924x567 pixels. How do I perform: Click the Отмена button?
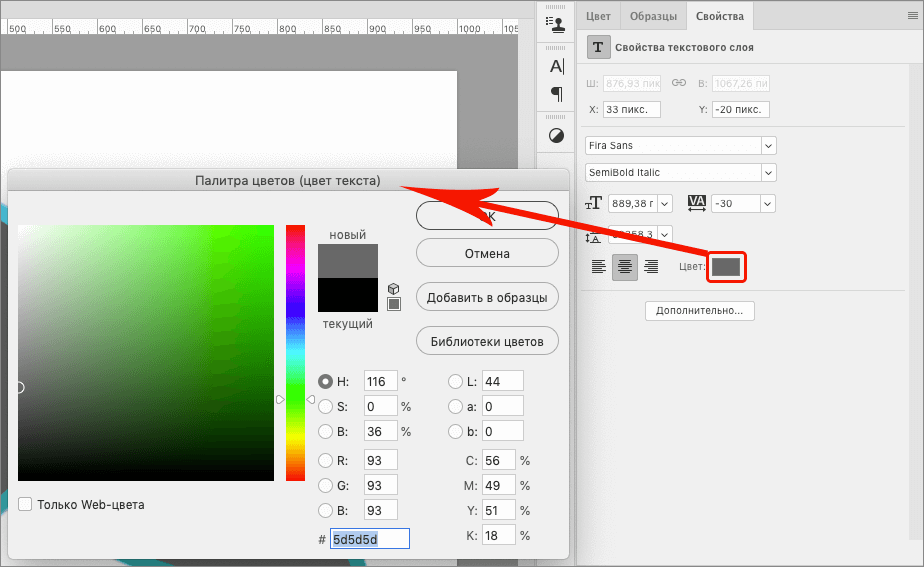click(487, 254)
